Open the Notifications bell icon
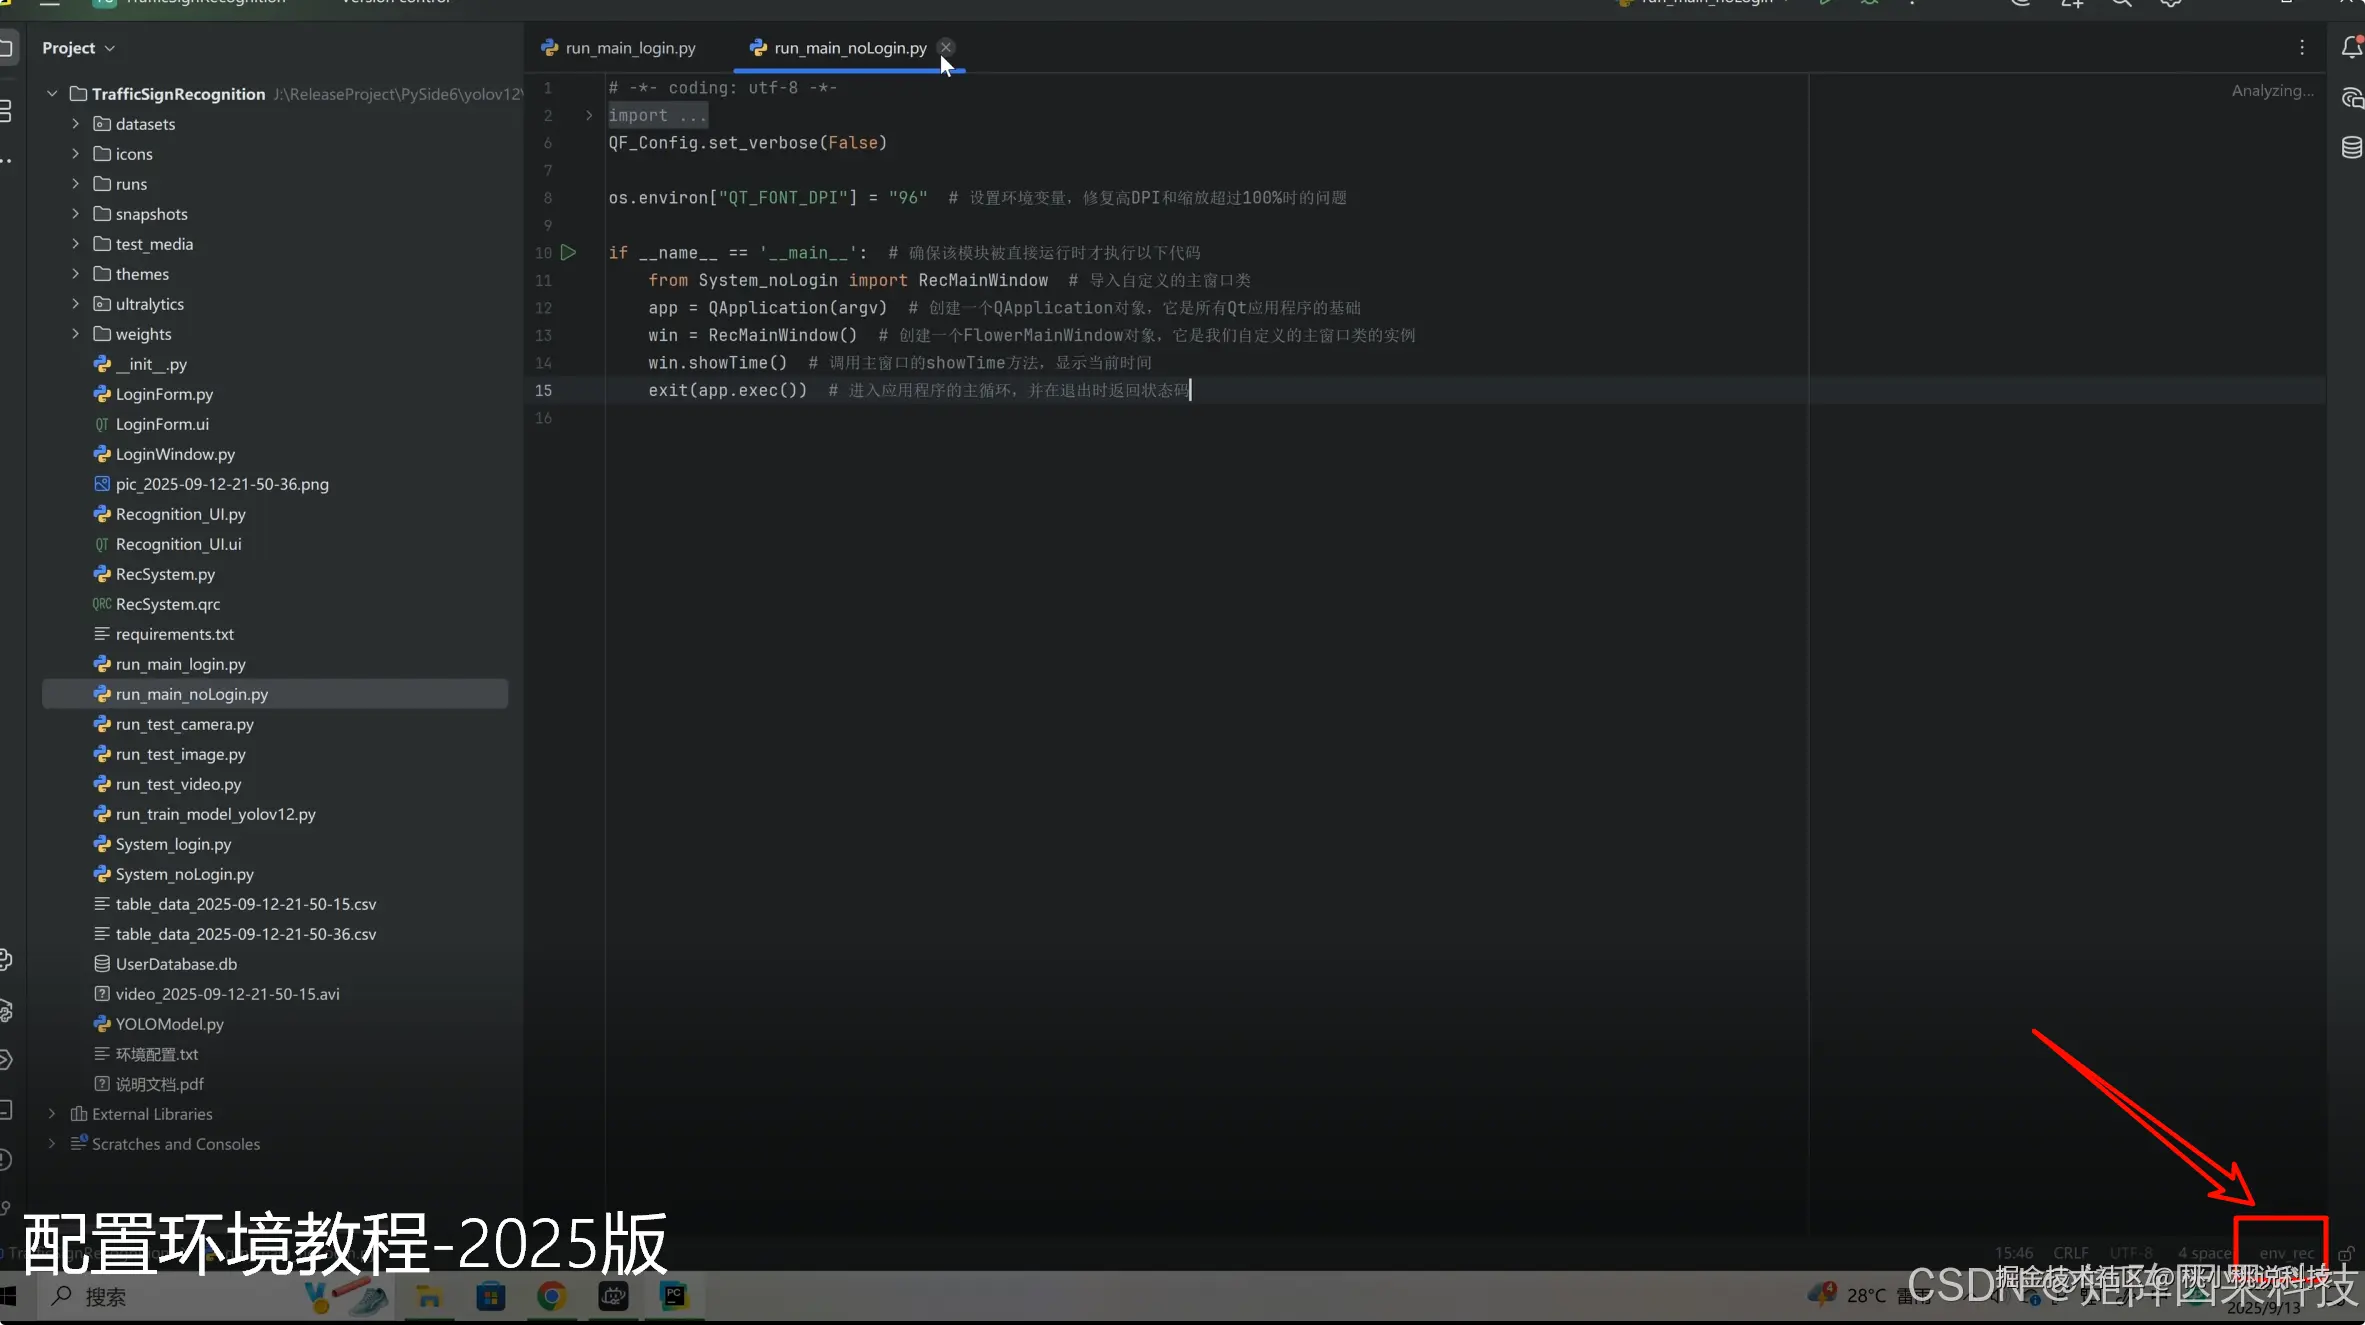Image resolution: width=2365 pixels, height=1325 pixels. 2351,47
